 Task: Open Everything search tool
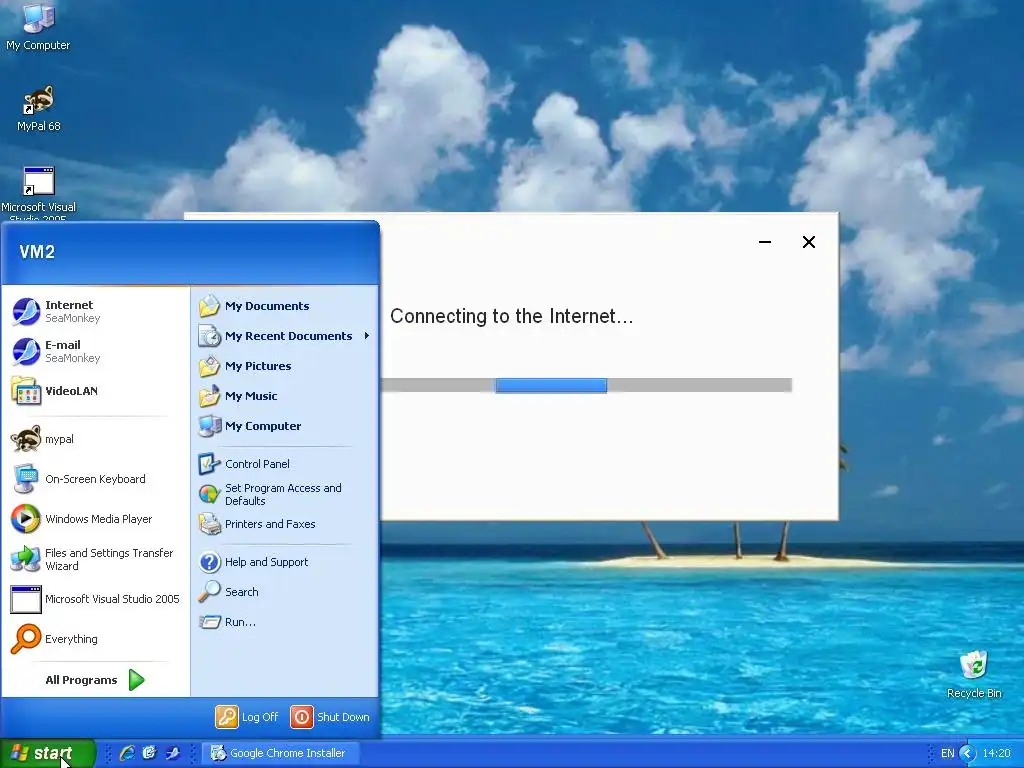(x=95, y=639)
